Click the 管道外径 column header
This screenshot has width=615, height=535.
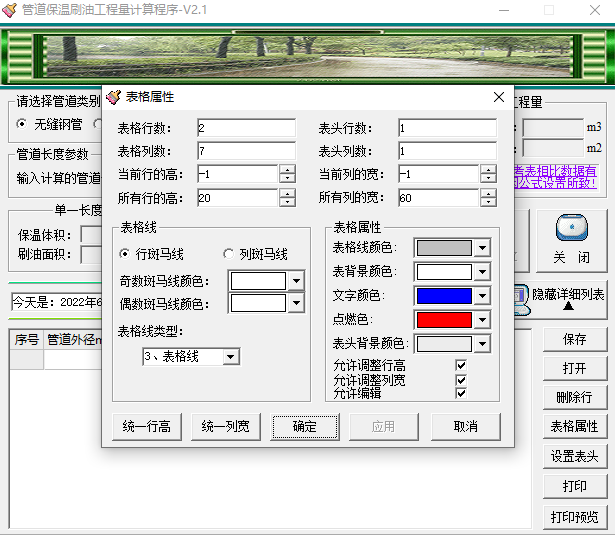pyautogui.click(x=73, y=340)
